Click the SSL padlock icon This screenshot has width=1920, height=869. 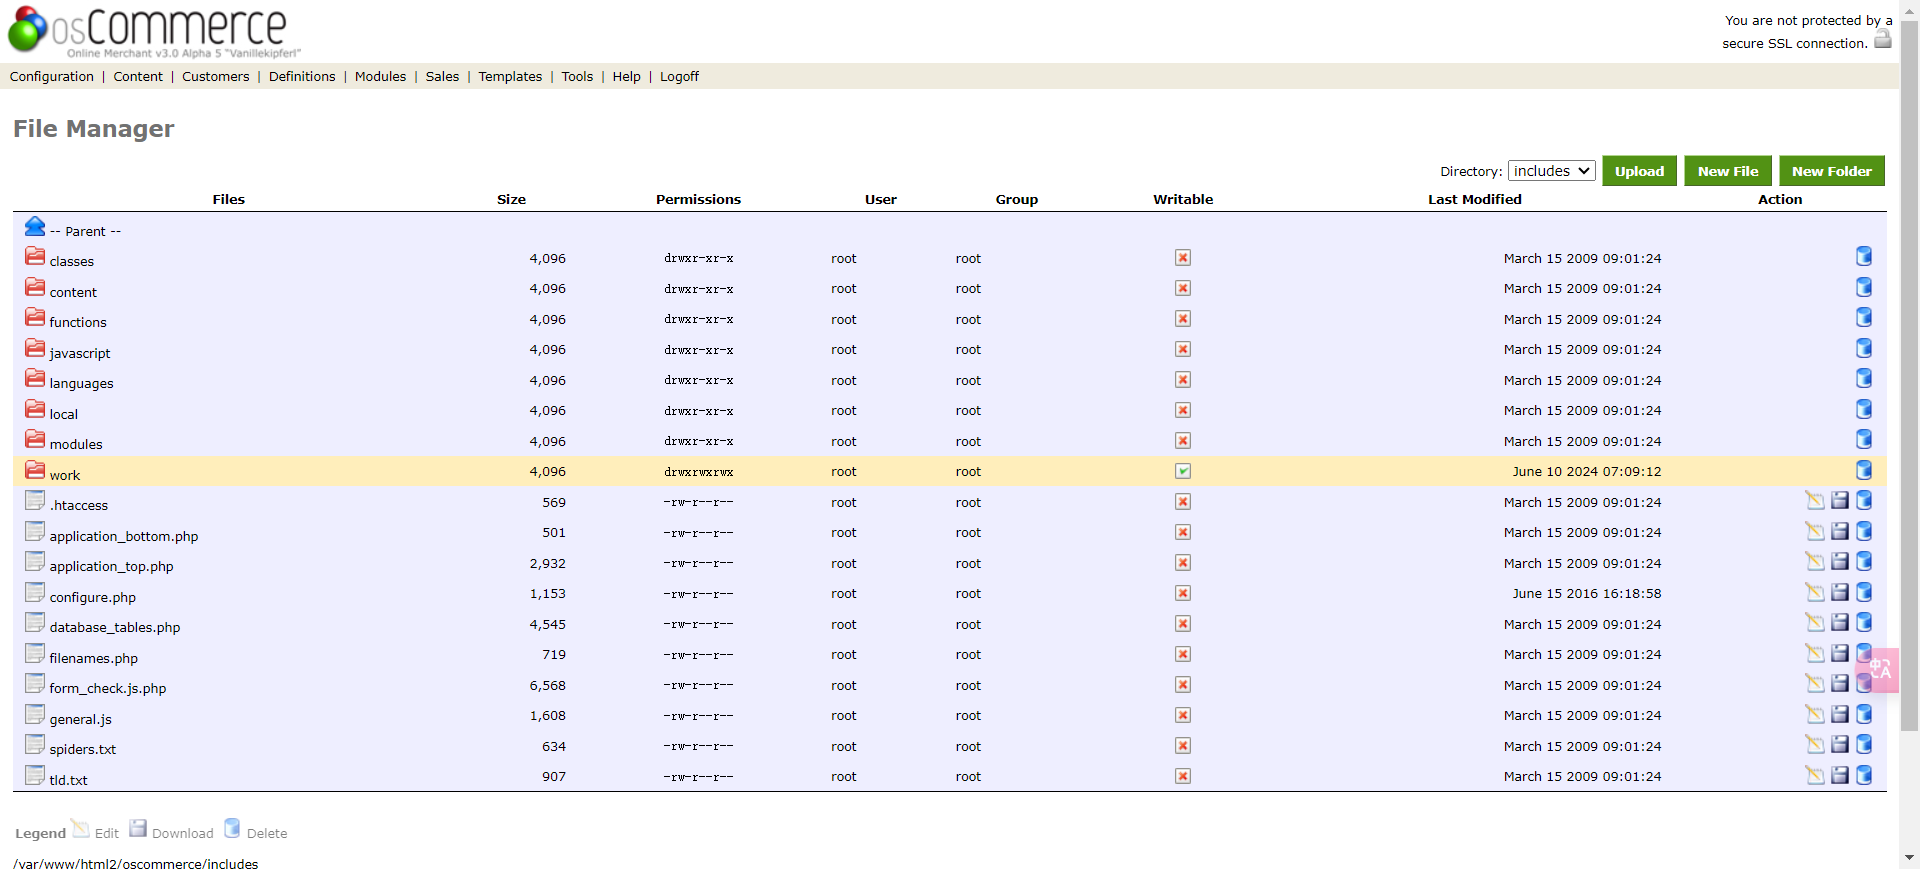1883,39
